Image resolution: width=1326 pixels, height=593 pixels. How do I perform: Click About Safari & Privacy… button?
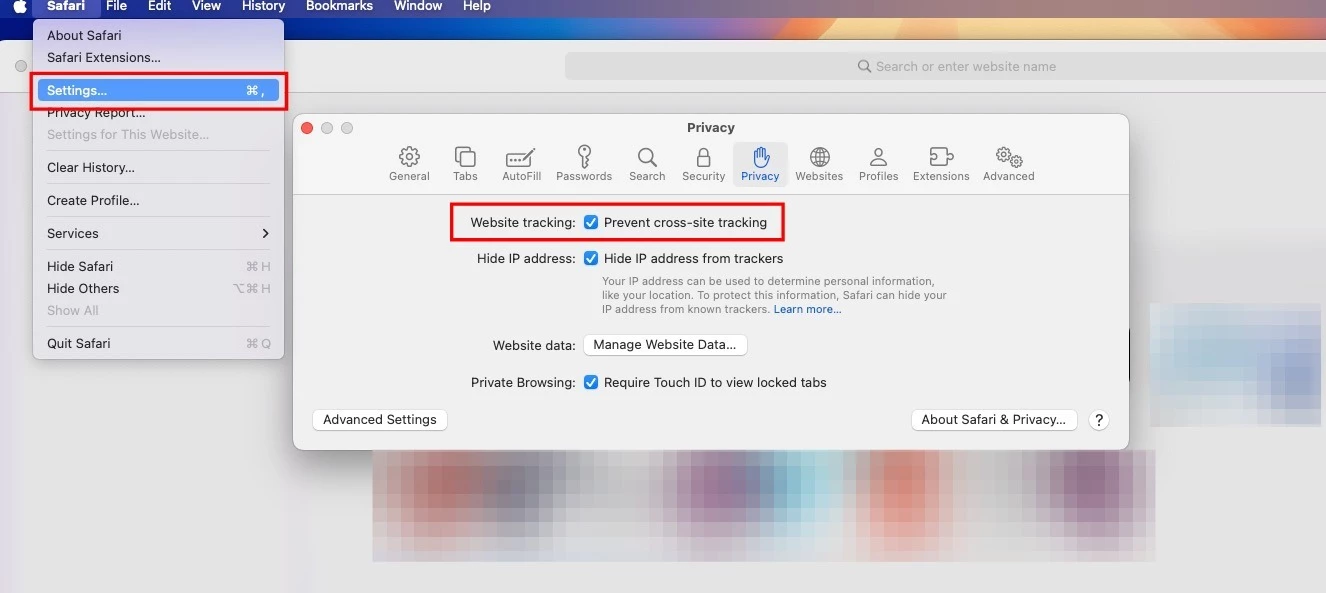994,420
